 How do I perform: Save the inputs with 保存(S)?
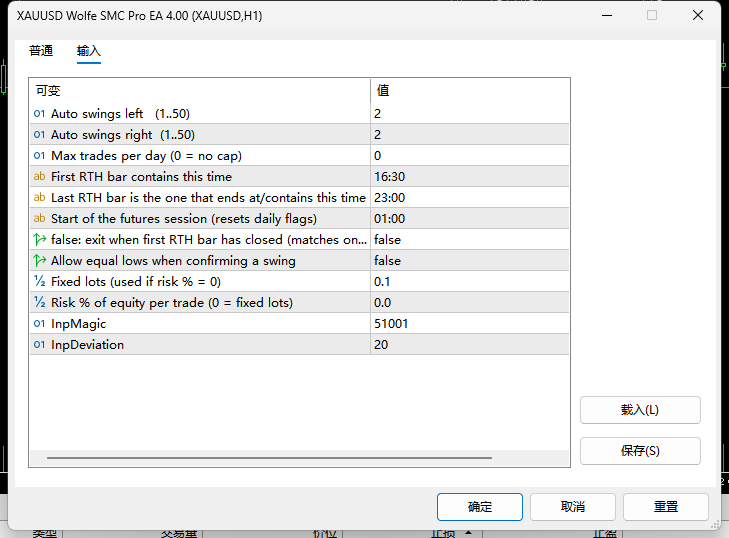pyautogui.click(x=640, y=451)
